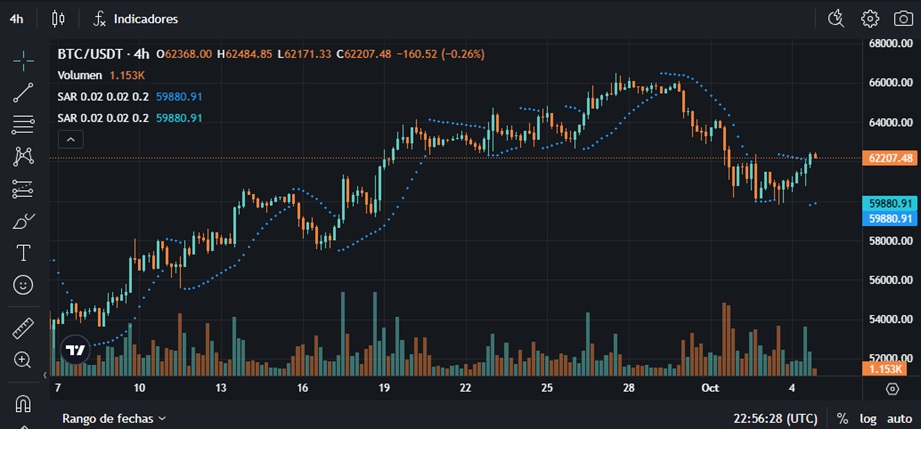Open the 22:56:28 (UTC) timezone menu
The image size is (921, 460).
(x=775, y=419)
